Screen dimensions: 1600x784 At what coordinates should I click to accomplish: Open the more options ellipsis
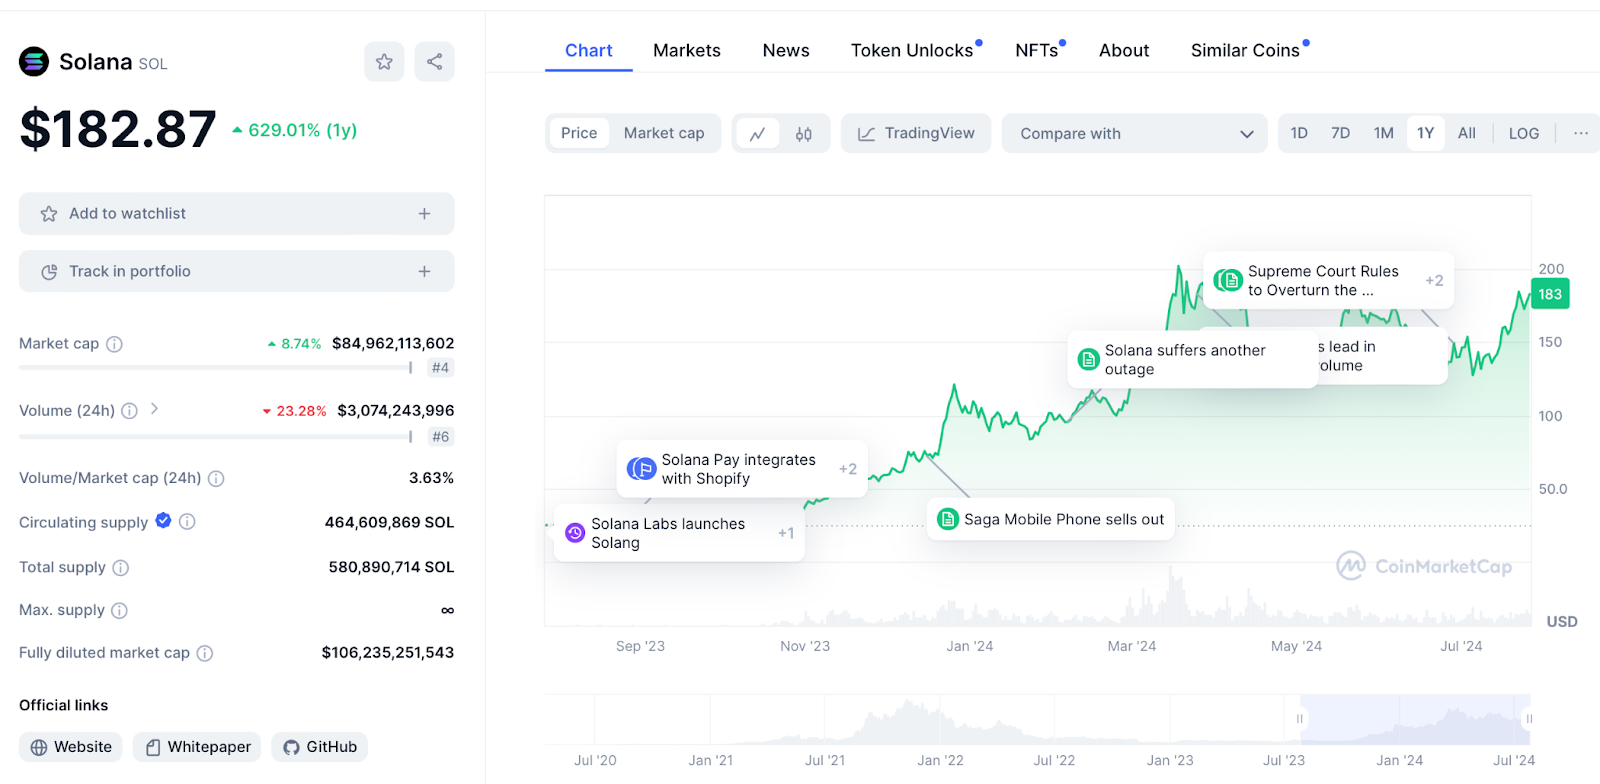point(1580,133)
